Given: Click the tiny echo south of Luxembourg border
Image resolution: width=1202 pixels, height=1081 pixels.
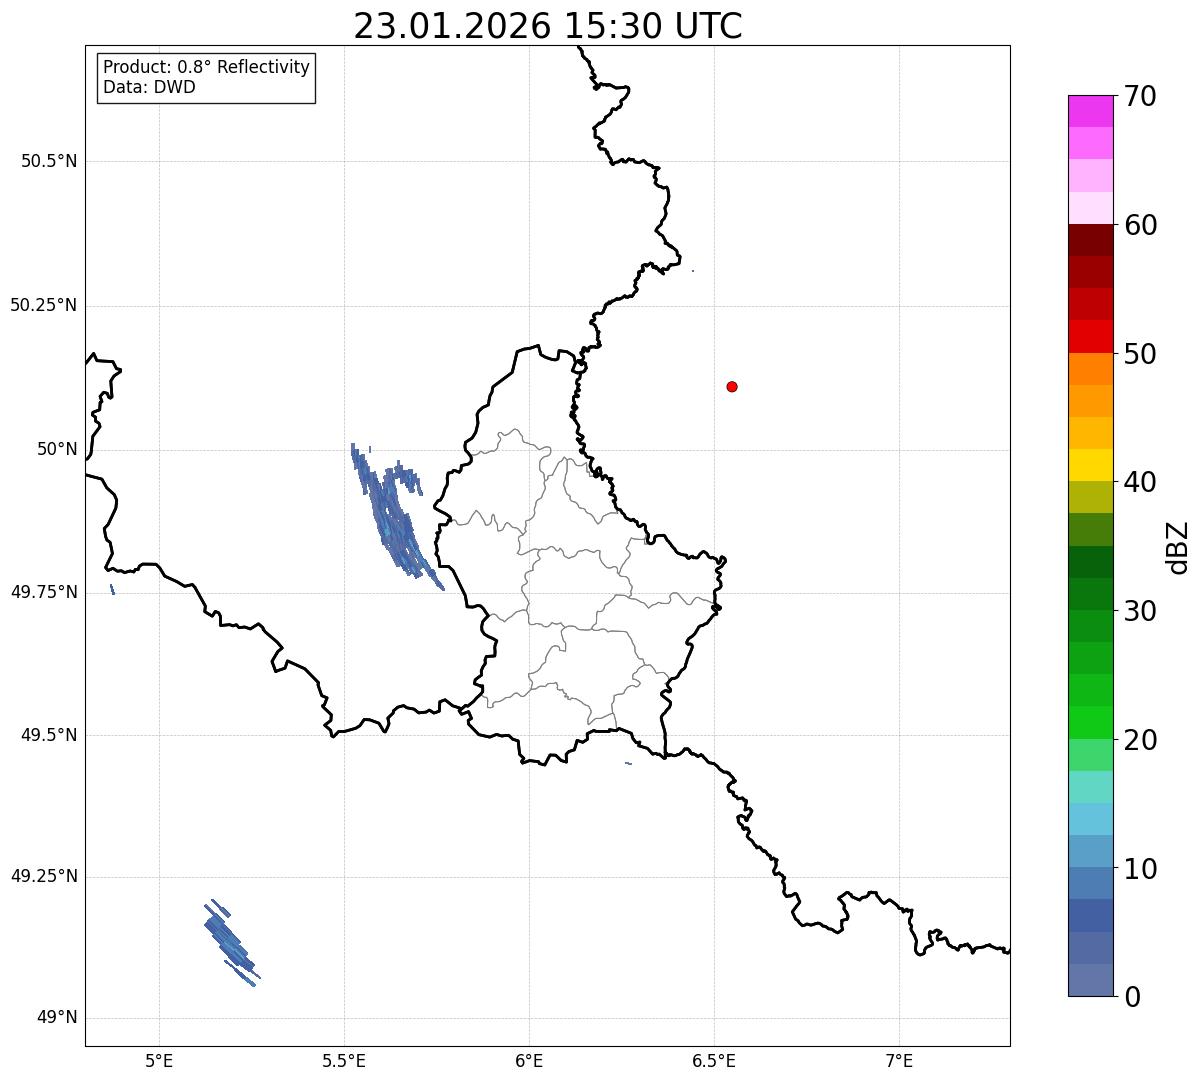Looking at the screenshot, I should pos(628,763).
